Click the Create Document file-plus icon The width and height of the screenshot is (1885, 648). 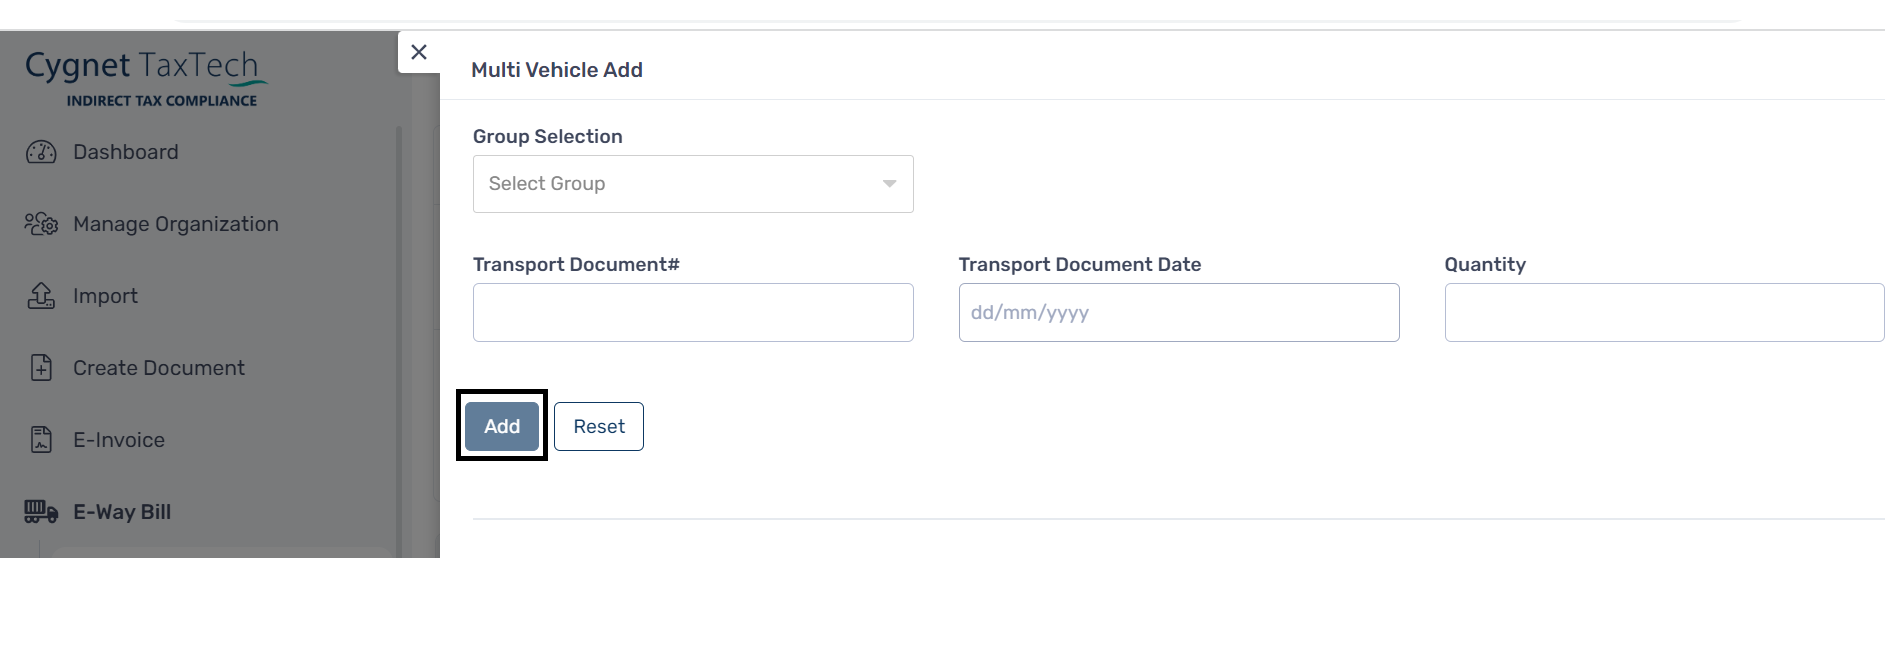[41, 368]
